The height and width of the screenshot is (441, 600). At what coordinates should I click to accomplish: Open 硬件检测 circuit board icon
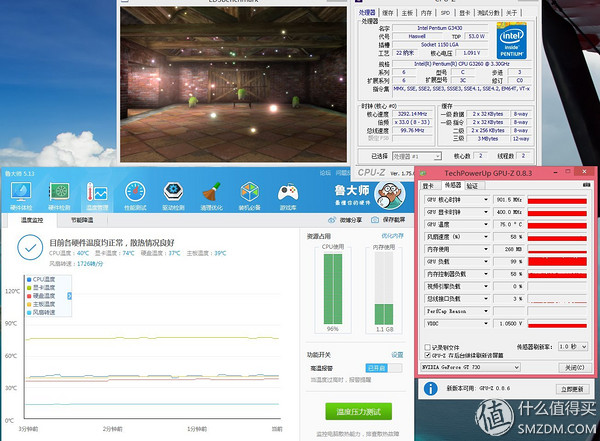click(59, 196)
